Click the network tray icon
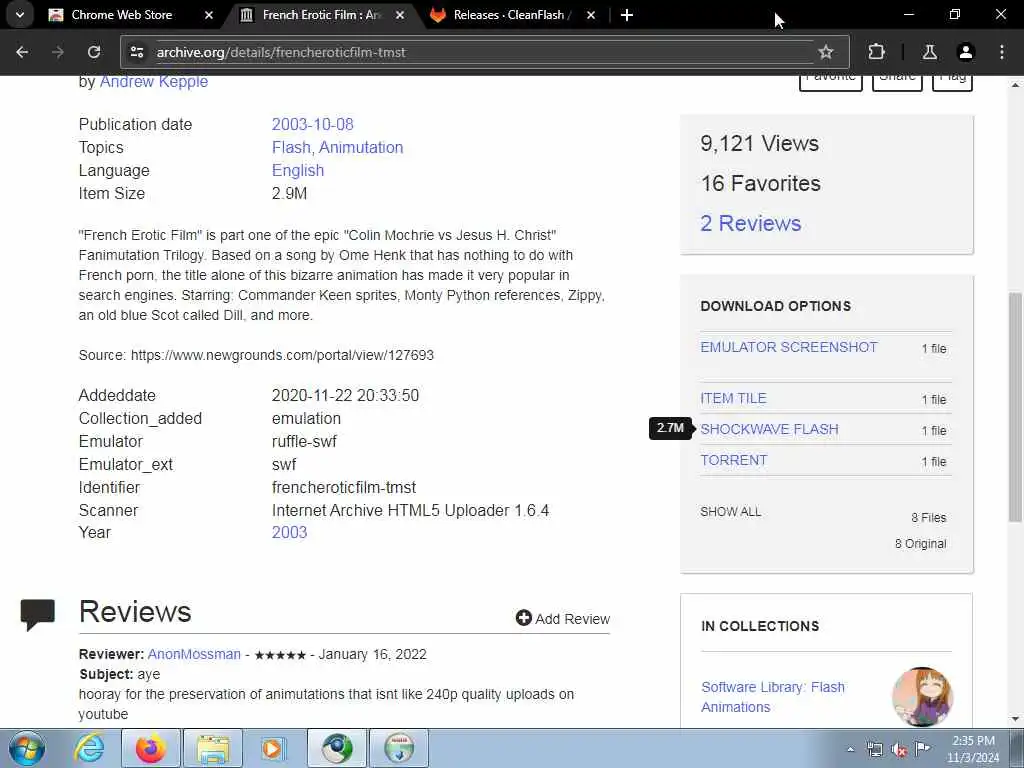The height and width of the screenshot is (768, 1024). tap(875, 750)
